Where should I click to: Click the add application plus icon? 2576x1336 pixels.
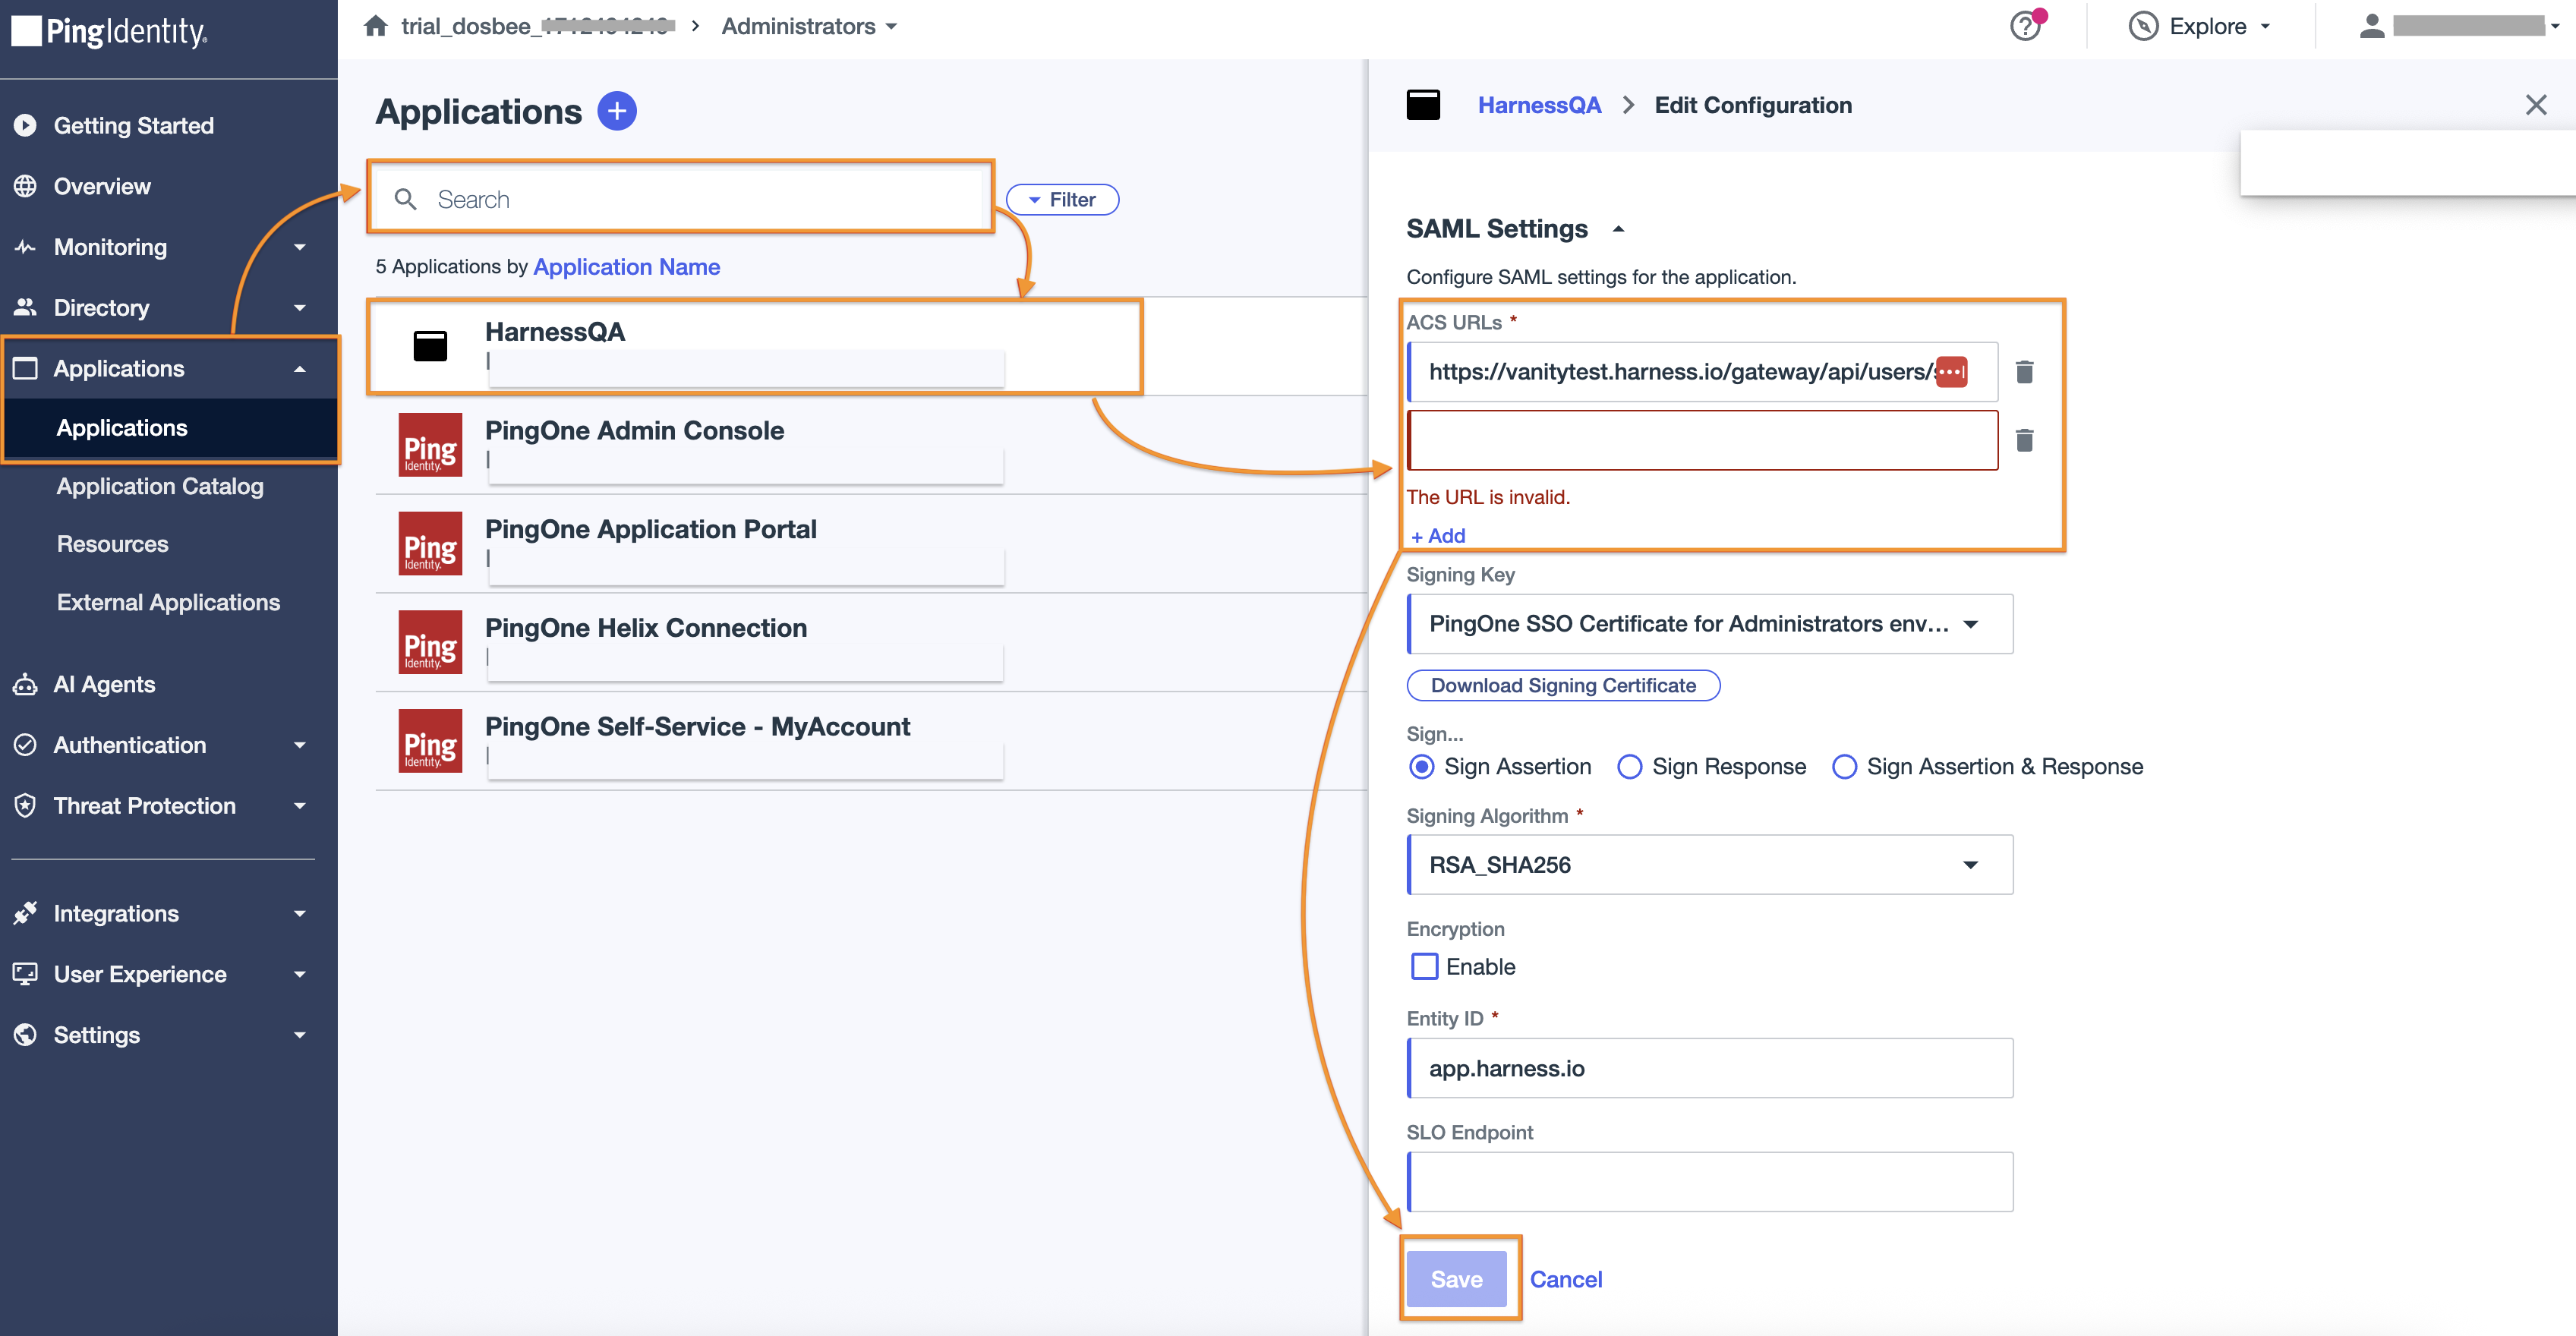(x=617, y=110)
